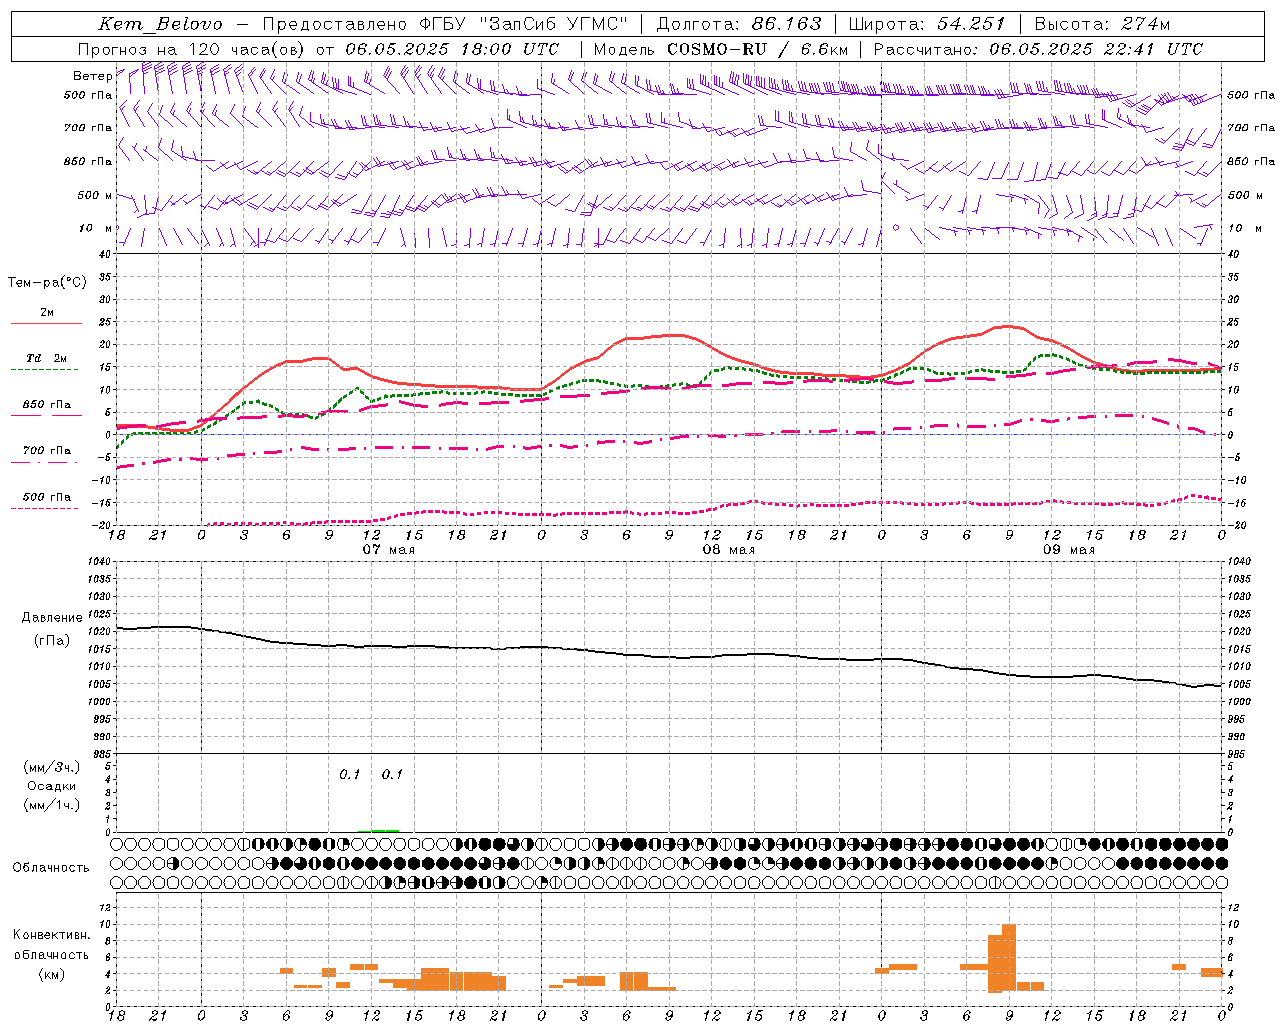The width and height of the screenshot is (1280, 1024).
Task: Click the Kem_Belovo station title
Action: [x=161, y=24]
